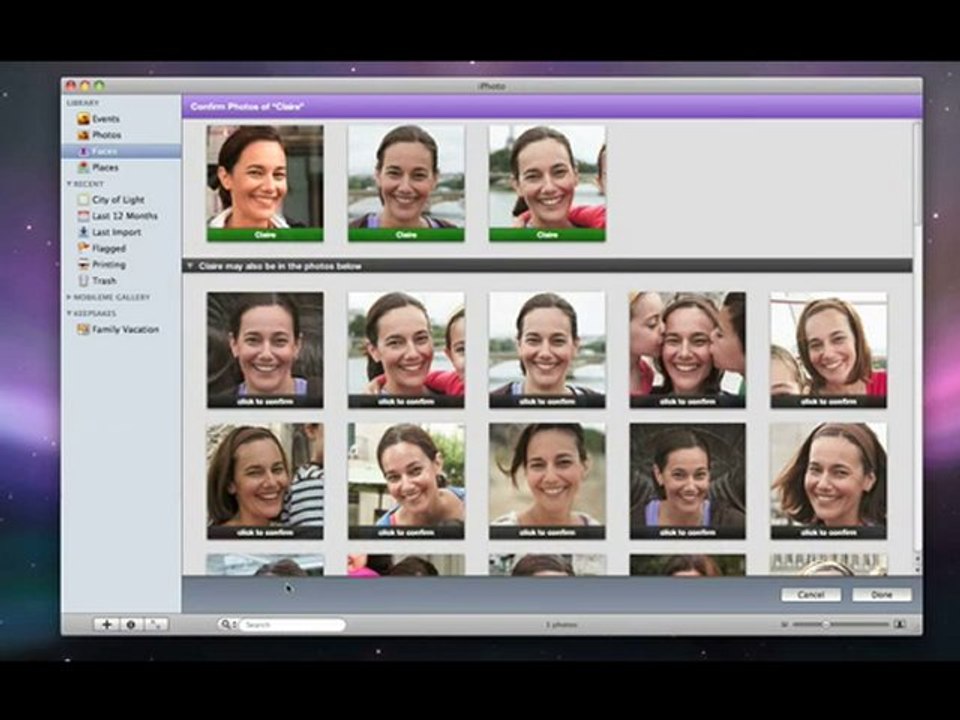This screenshot has height=720, width=960.
Task: Collapse the 'Claire may also be in' section
Action: coord(190,266)
